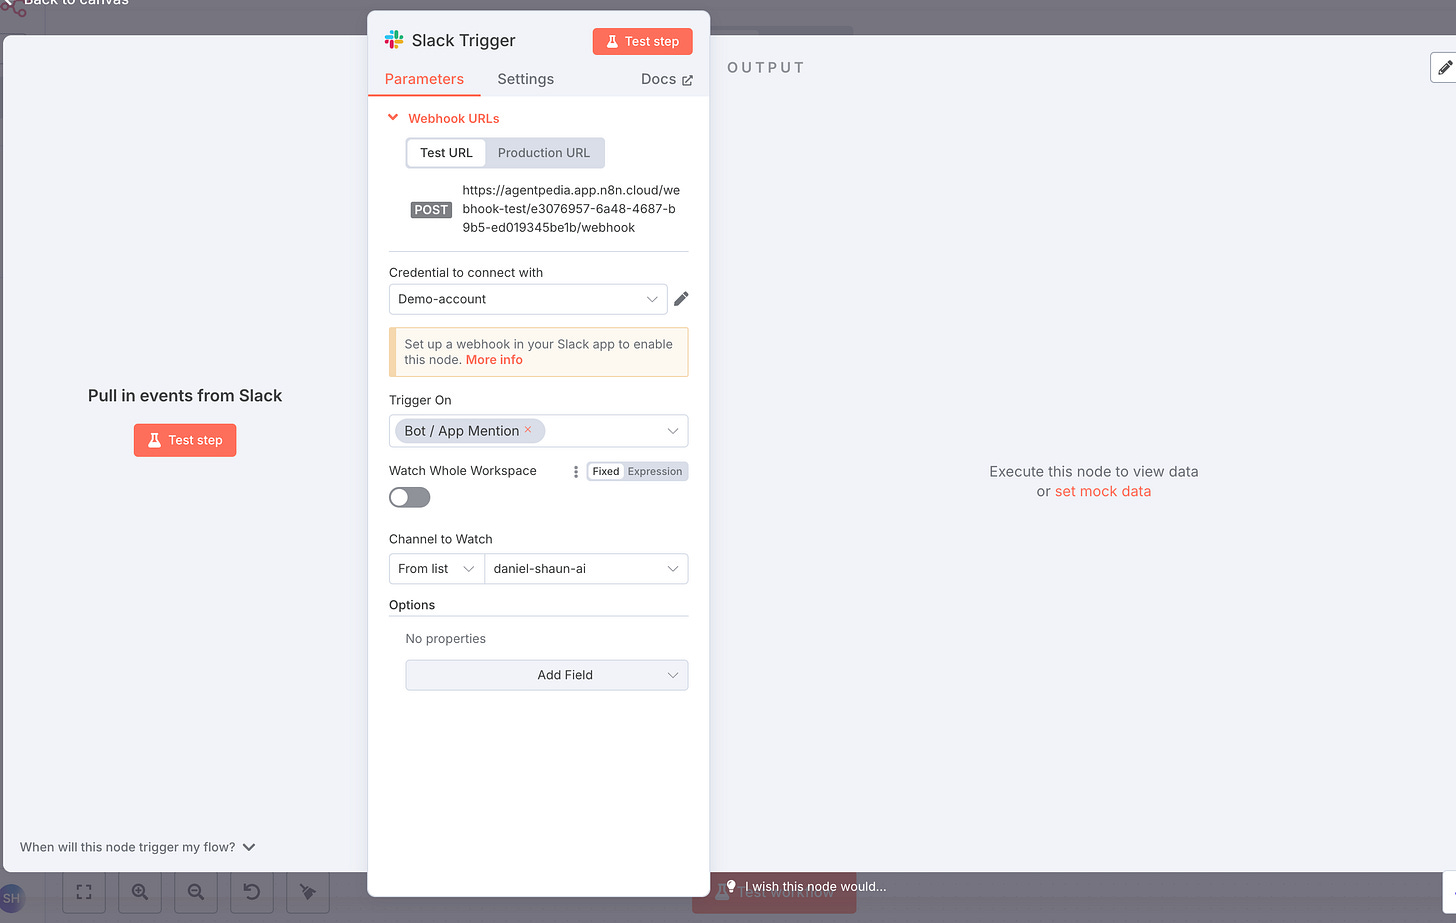
Task: Click the user avatar in bottom corner
Action: pos(11,898)
